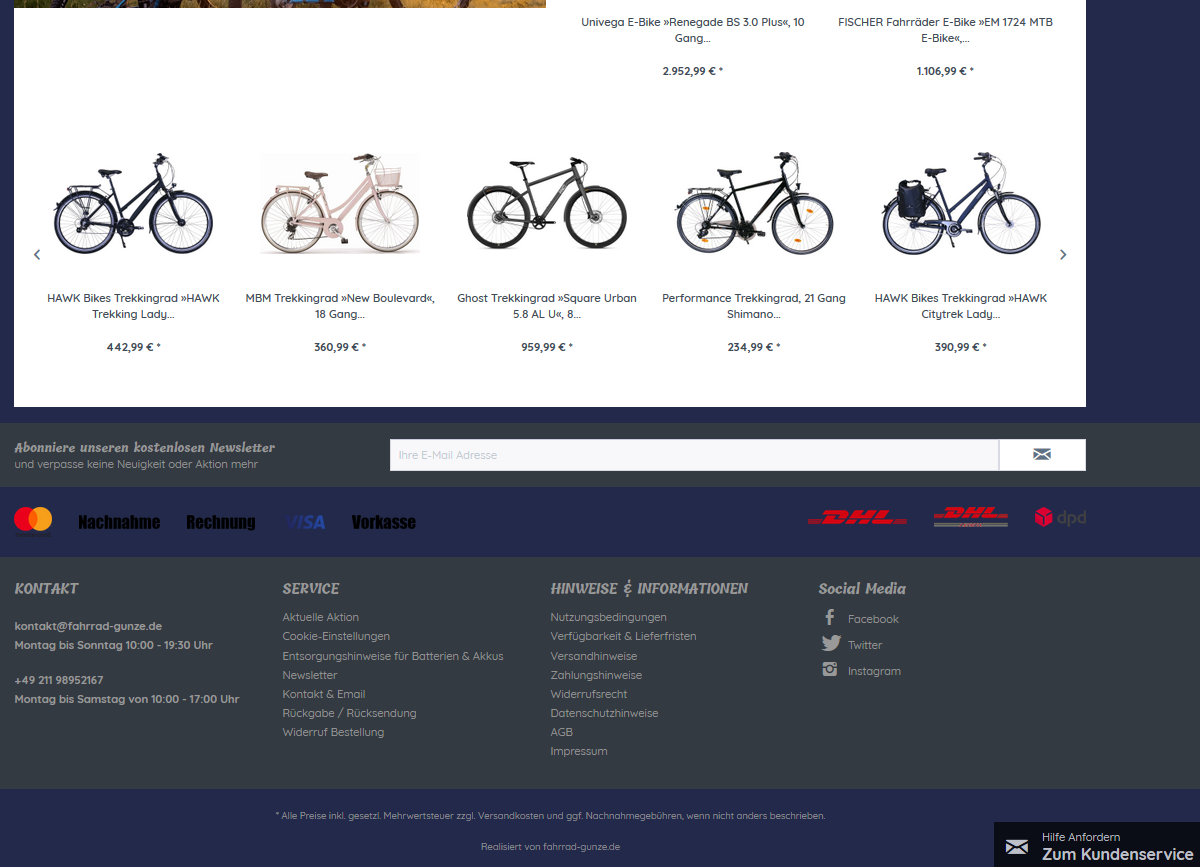The width and height of the screenshot is (1200, 867).
Task: Click the price 390,99 €
Action: coord(961,347)
